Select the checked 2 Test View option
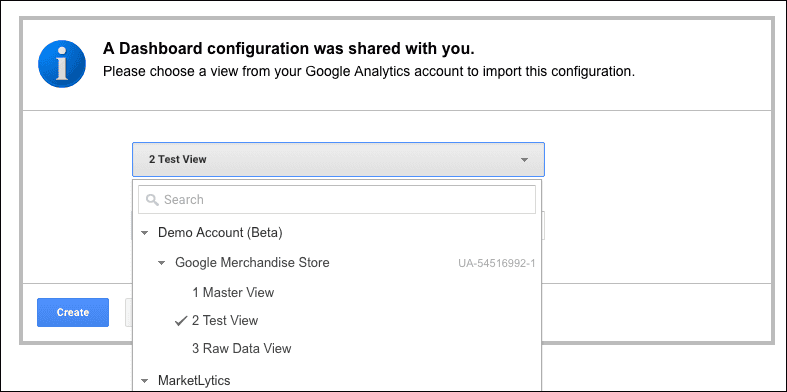Viewport: 787px width, 392px height. 225,321
